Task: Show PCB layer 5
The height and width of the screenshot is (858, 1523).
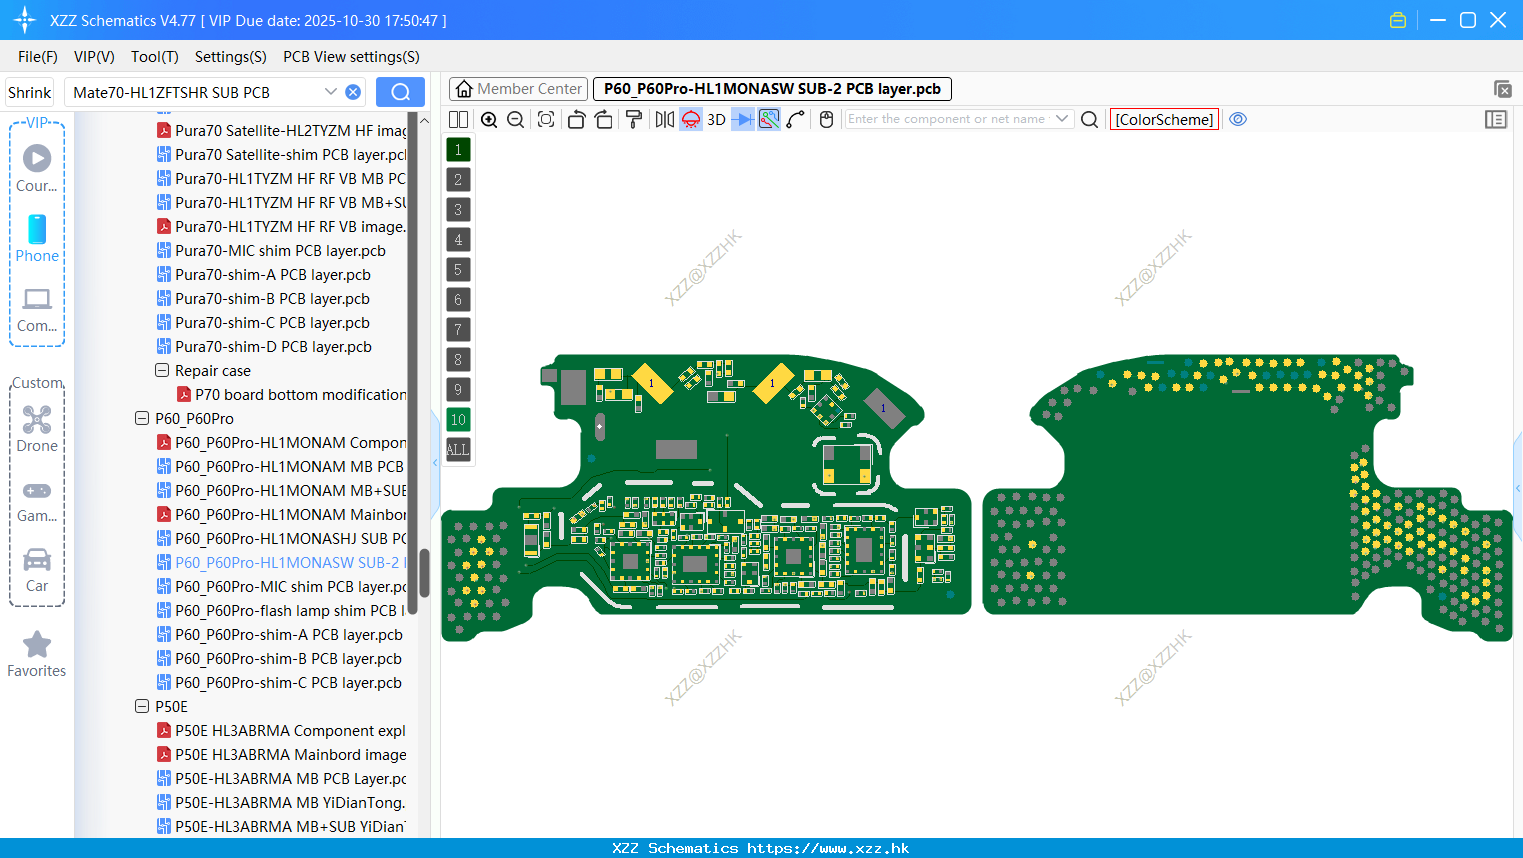Action: [x=458, y=270]
